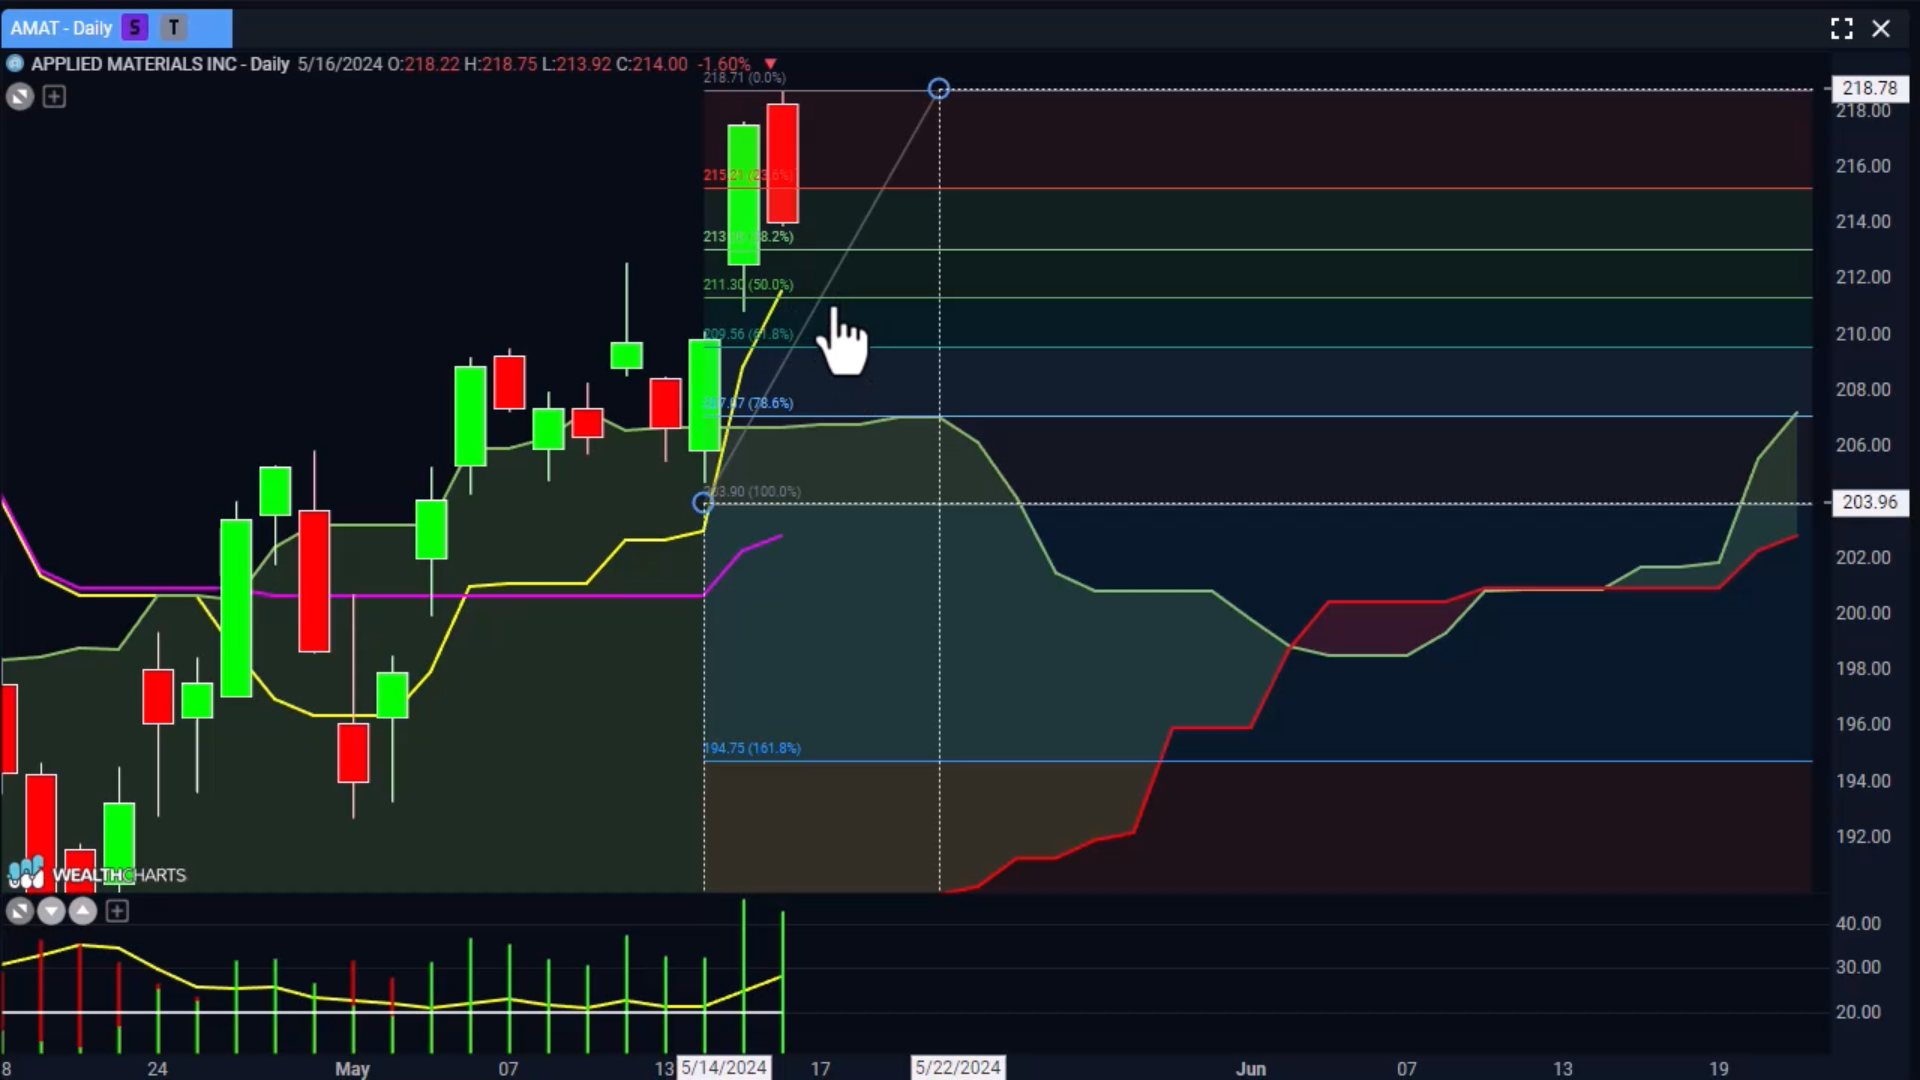
Task: Move the lower indicator pane down
Action: coord(51,911)
